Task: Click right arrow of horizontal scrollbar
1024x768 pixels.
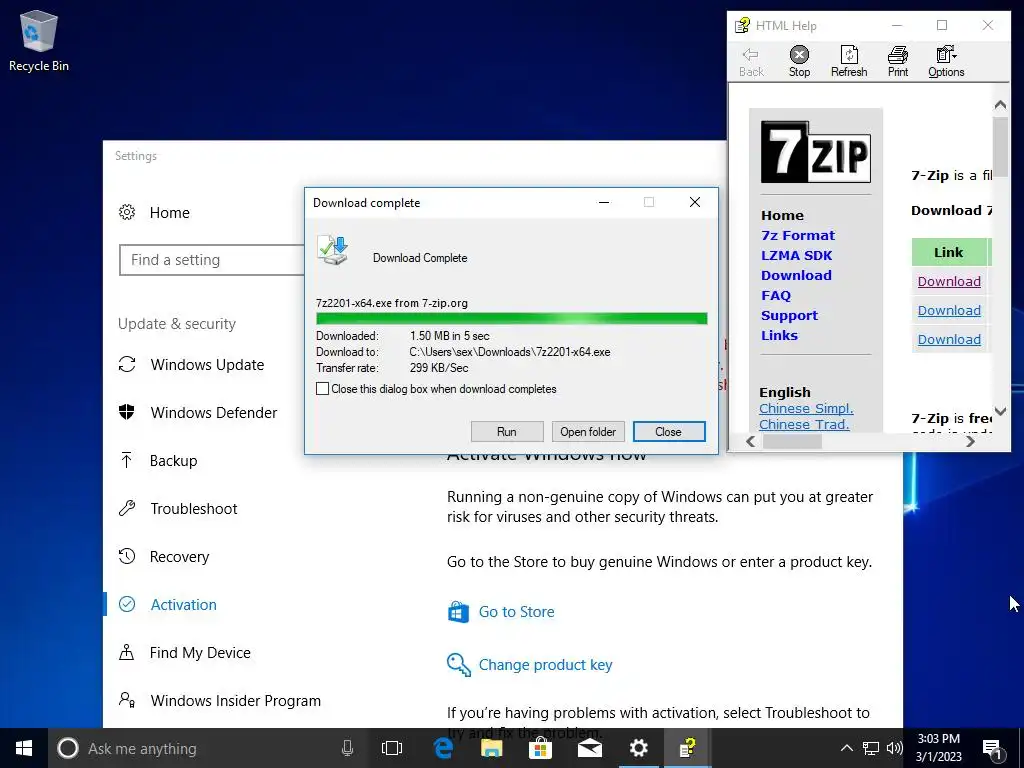Action: click(x=970, y=441)
